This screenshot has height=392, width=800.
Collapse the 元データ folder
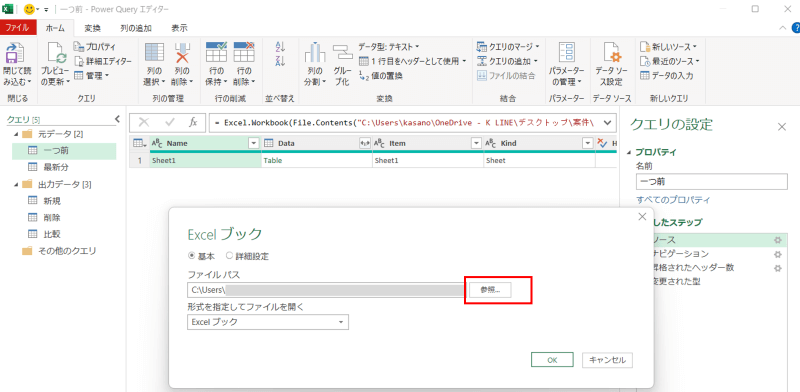pos(15,134)
